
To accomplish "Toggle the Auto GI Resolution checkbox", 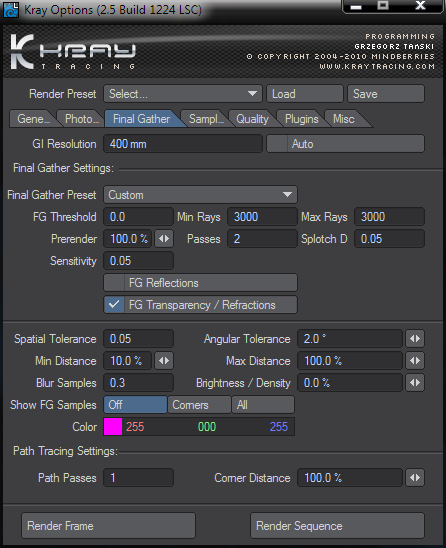I will tap(277, 144).
